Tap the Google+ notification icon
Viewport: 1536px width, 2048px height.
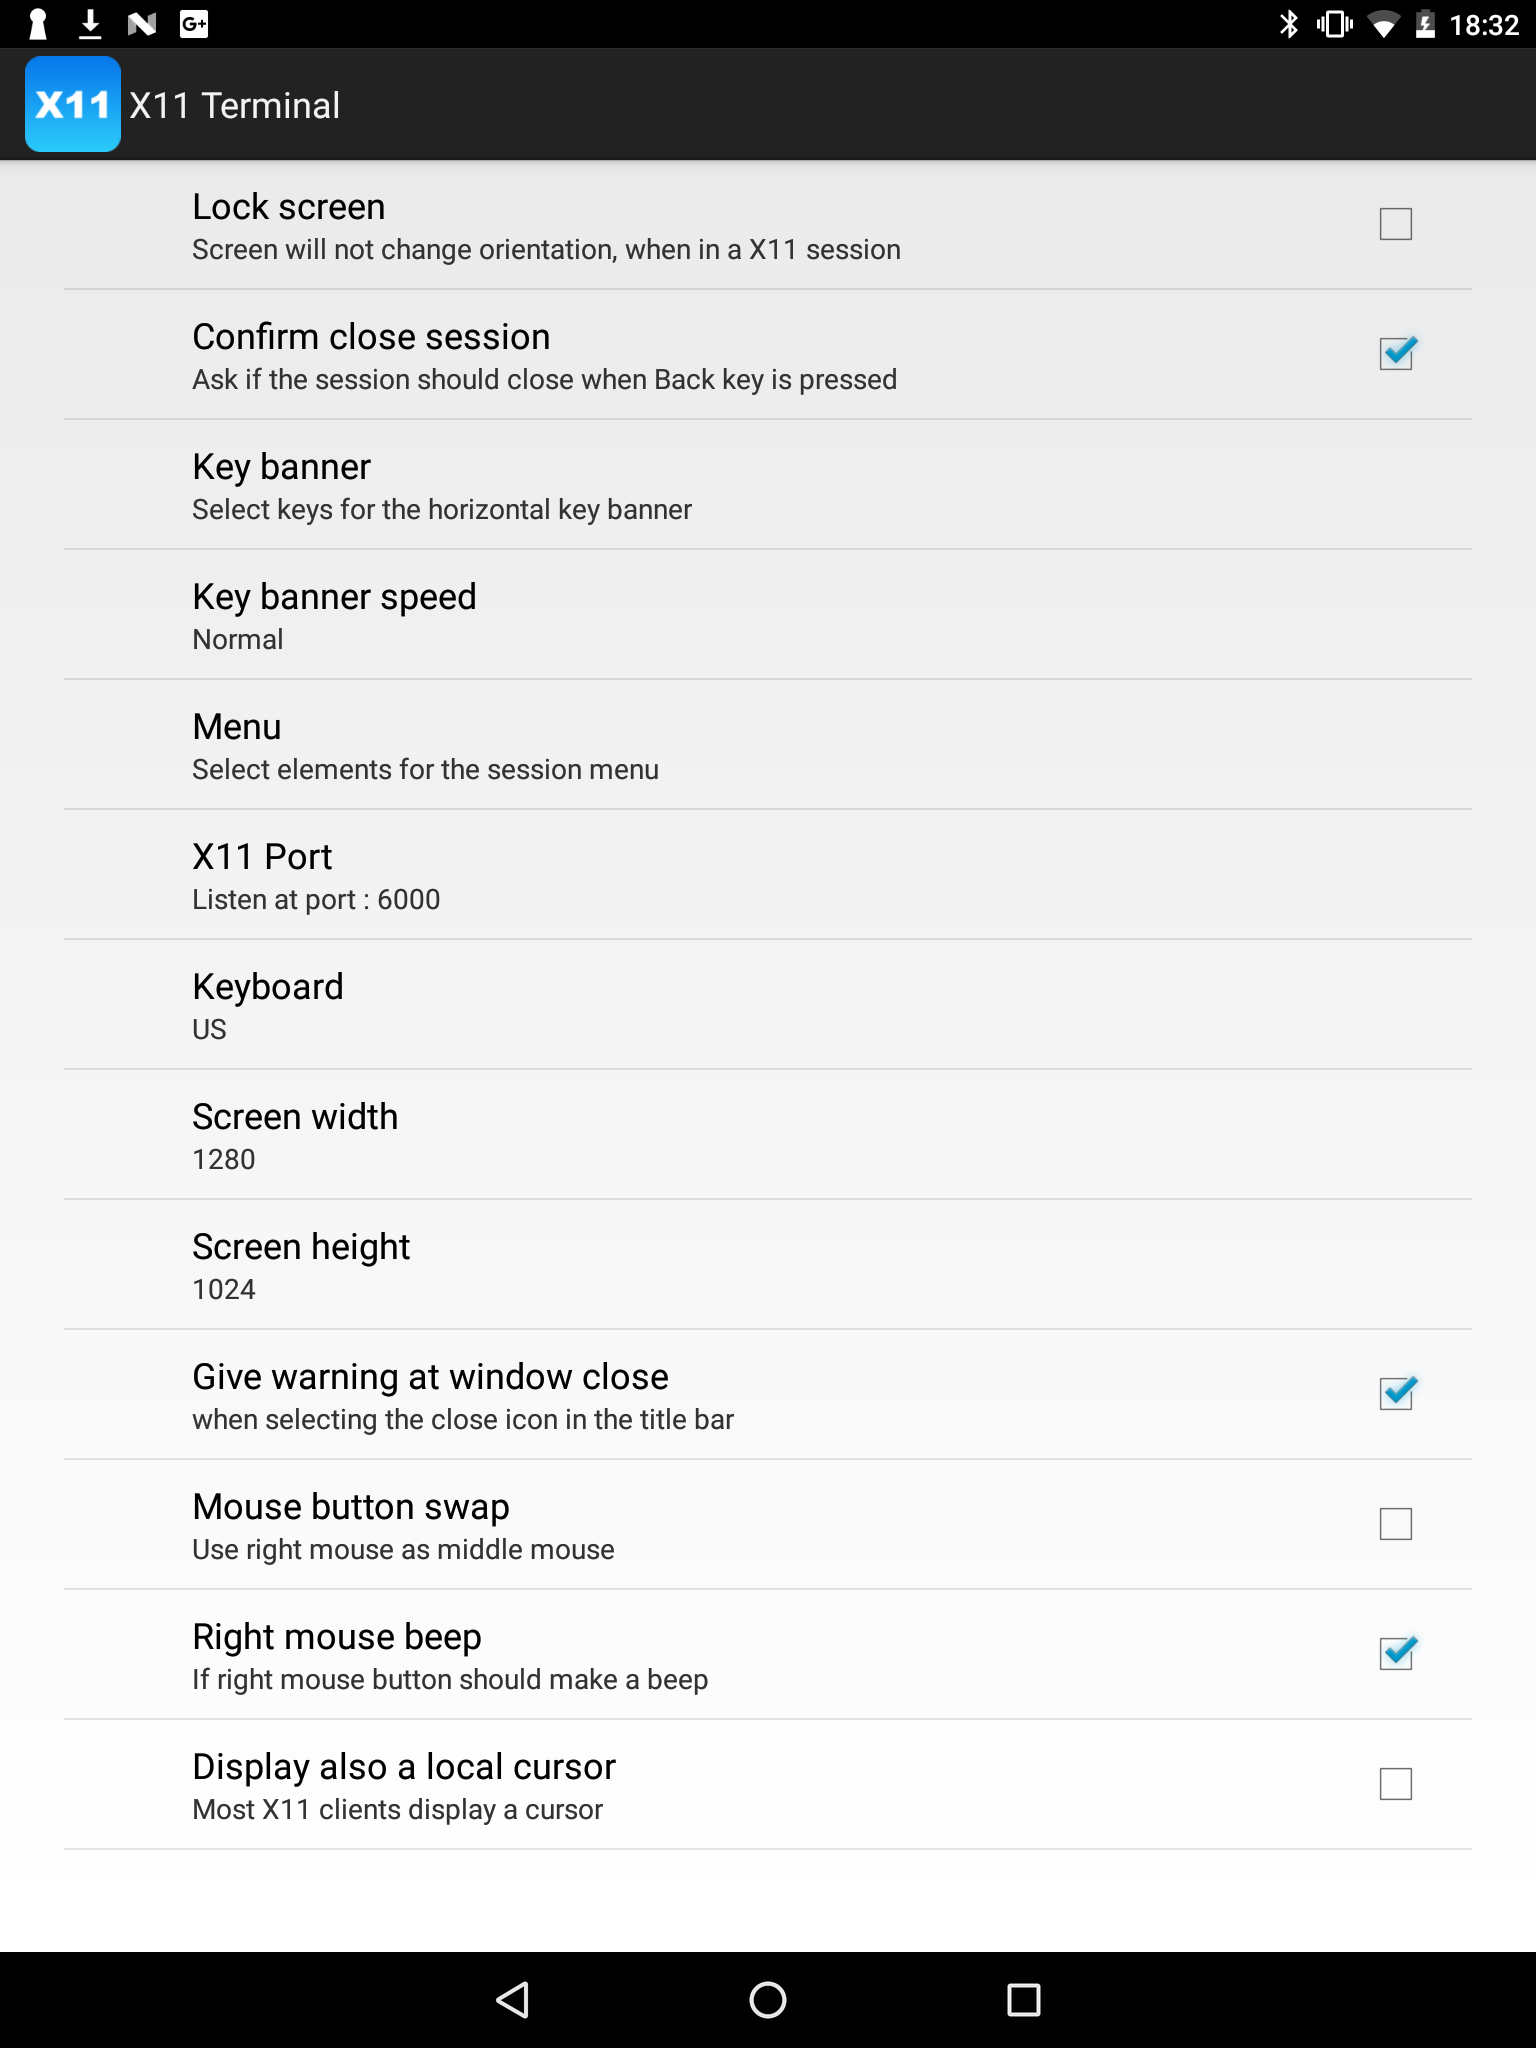coord(193,24)
